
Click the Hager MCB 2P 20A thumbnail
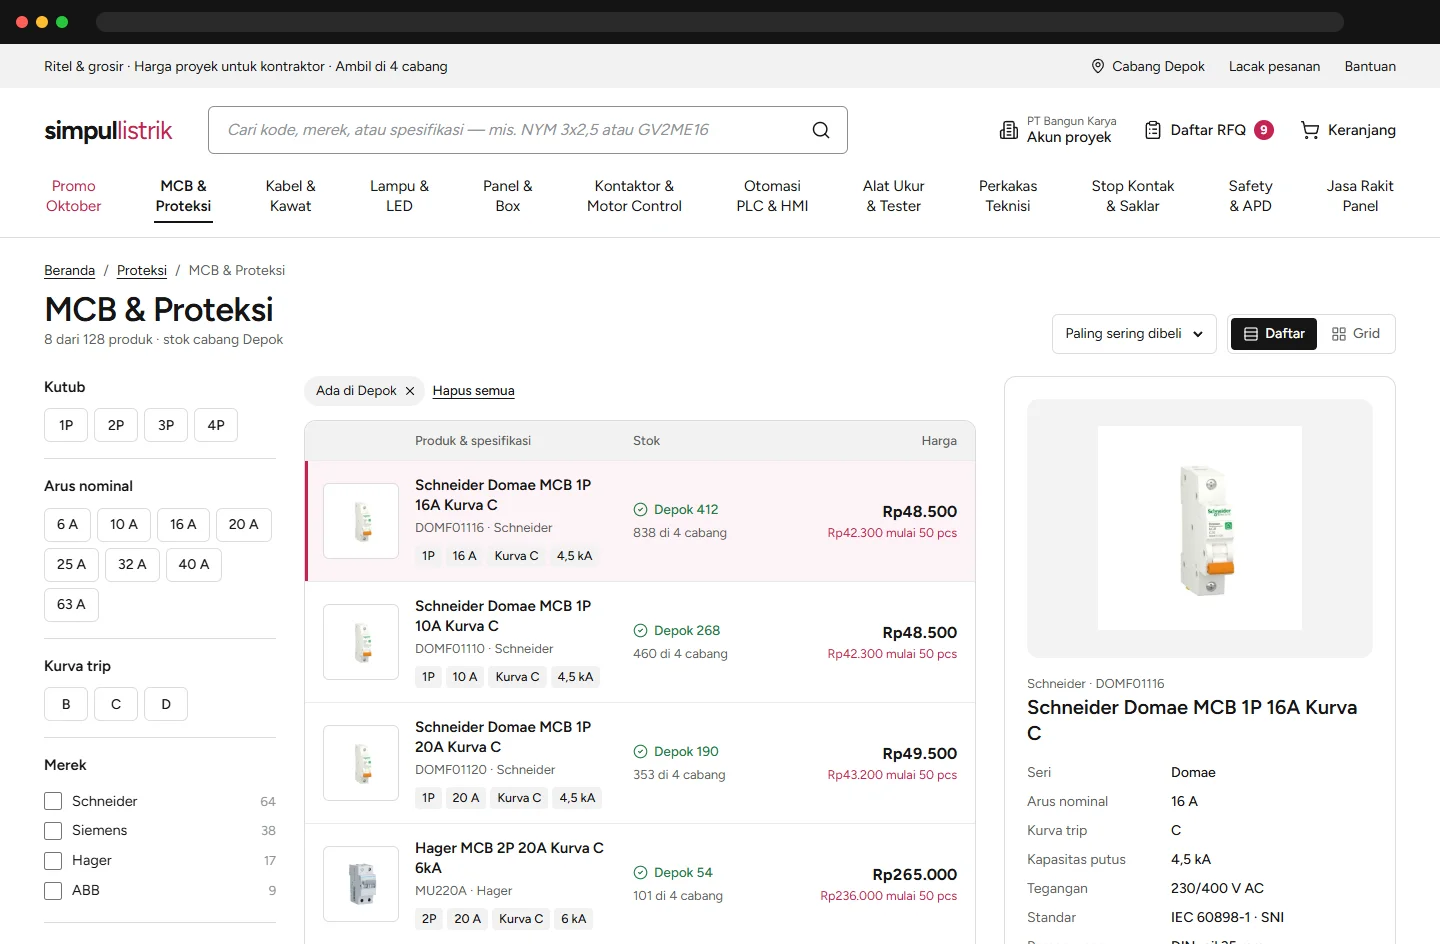361,884
